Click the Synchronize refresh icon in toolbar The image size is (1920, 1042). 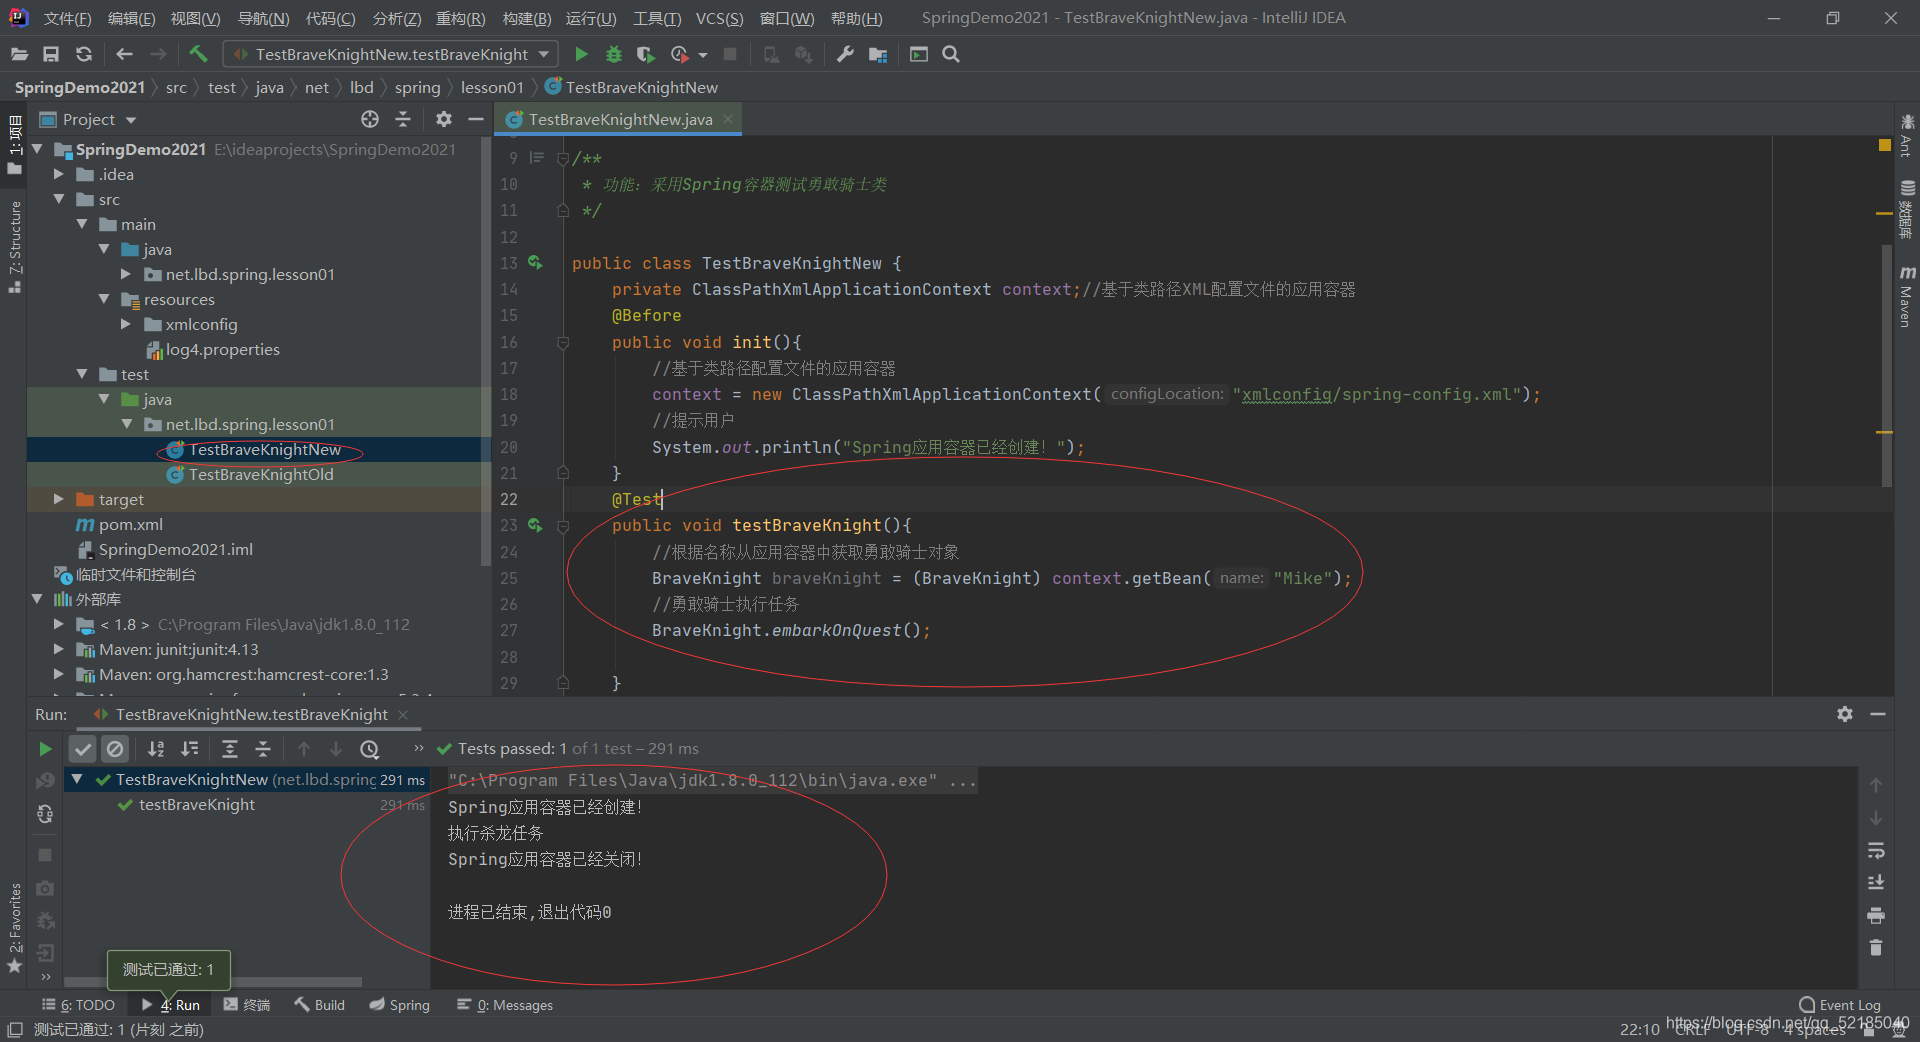pos(84,54)
